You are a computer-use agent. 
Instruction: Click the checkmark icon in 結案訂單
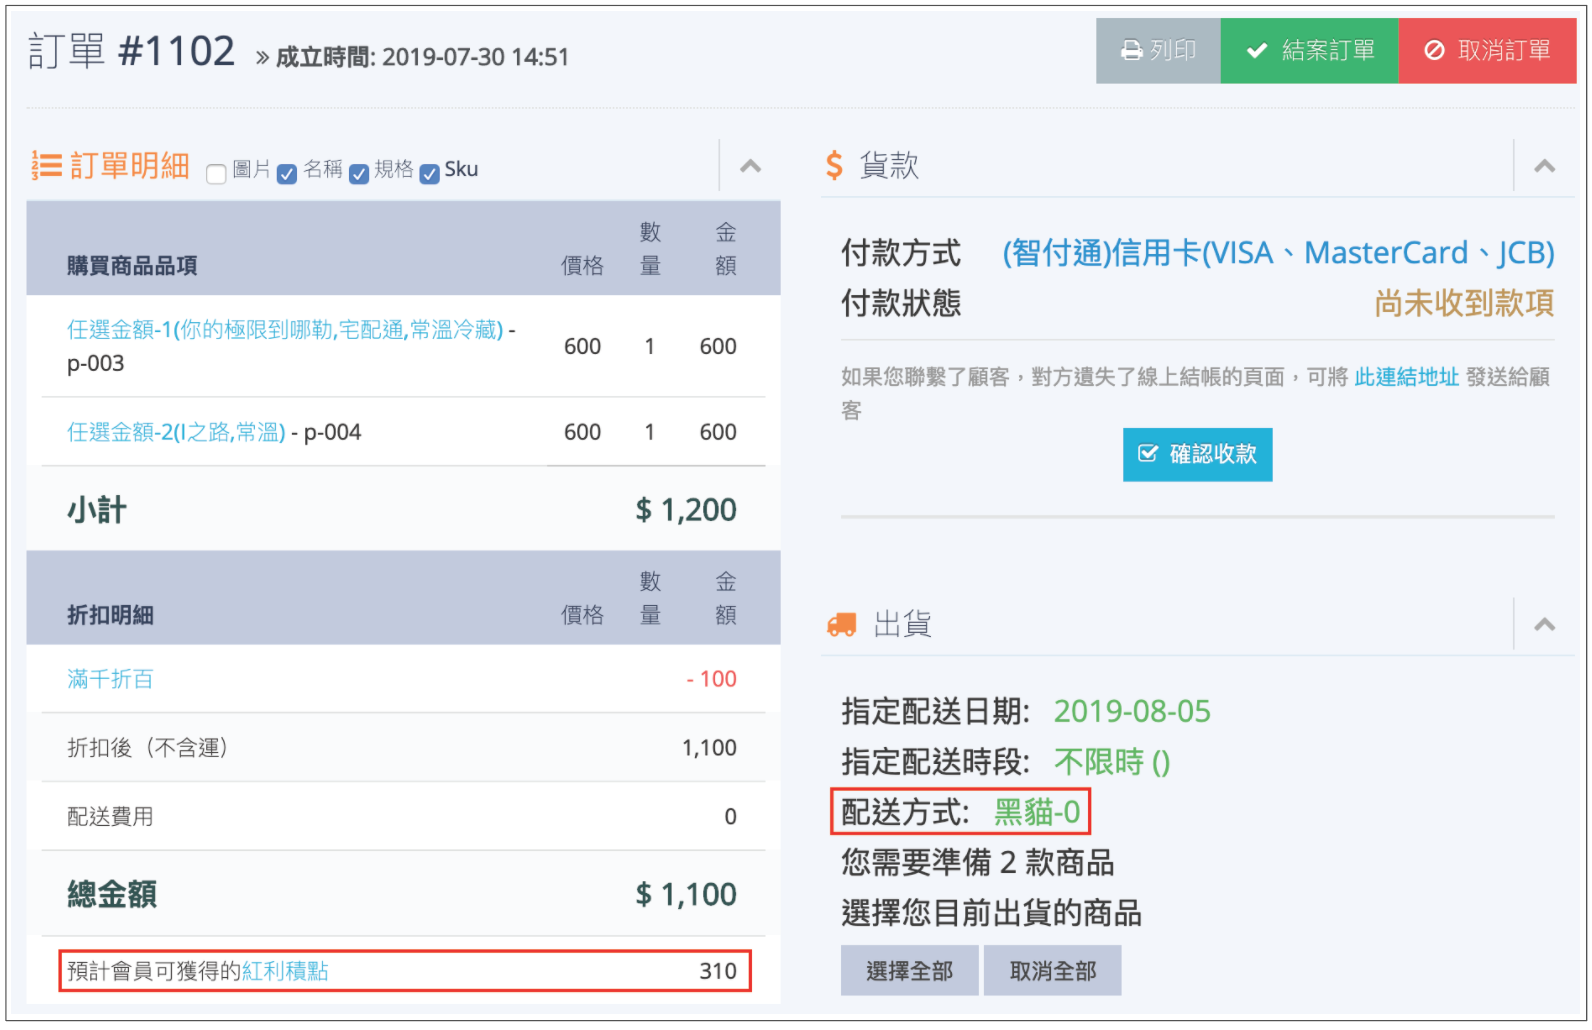click(1257, 50)
